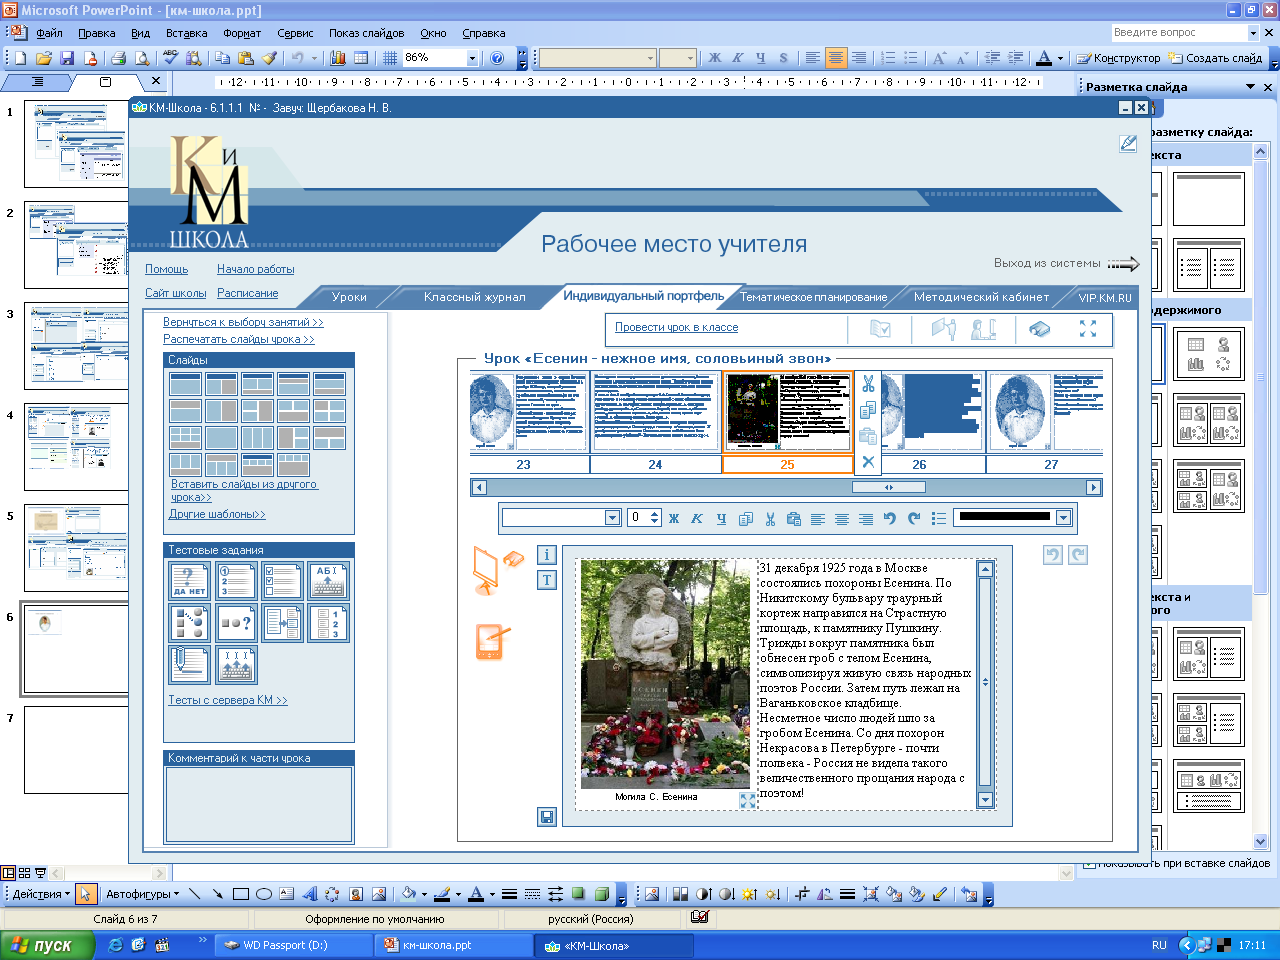
Task: Click PowerPoint Open folder icon
Action: (44, 58)
